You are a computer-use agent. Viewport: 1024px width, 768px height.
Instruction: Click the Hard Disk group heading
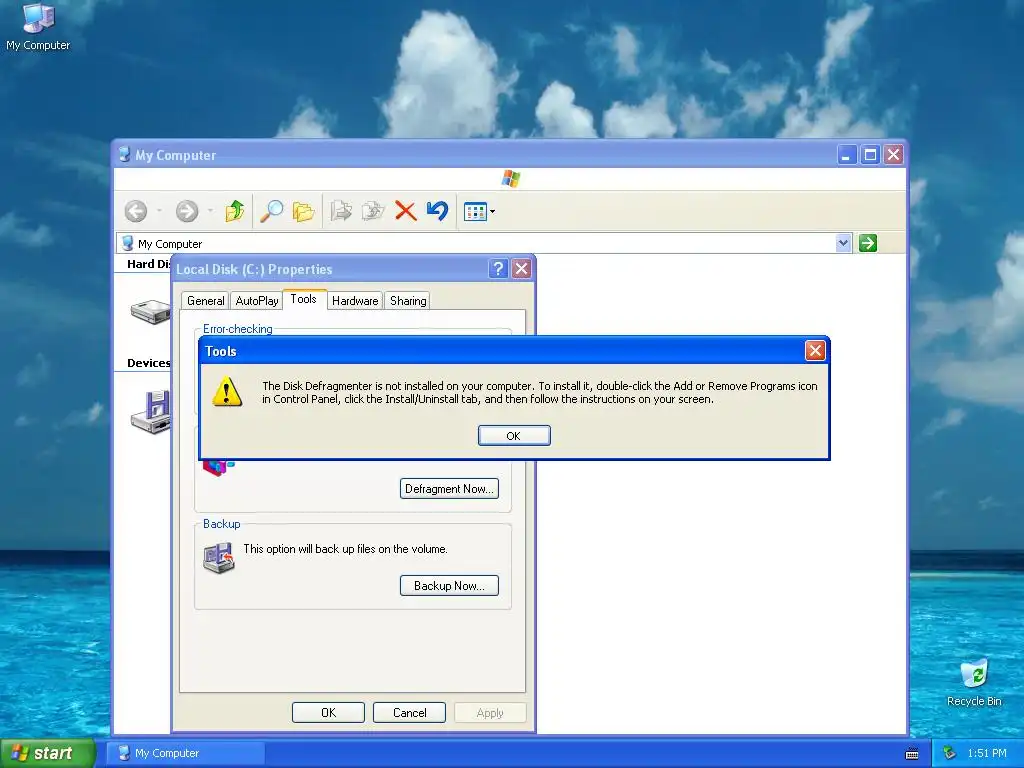coord(149,264)
